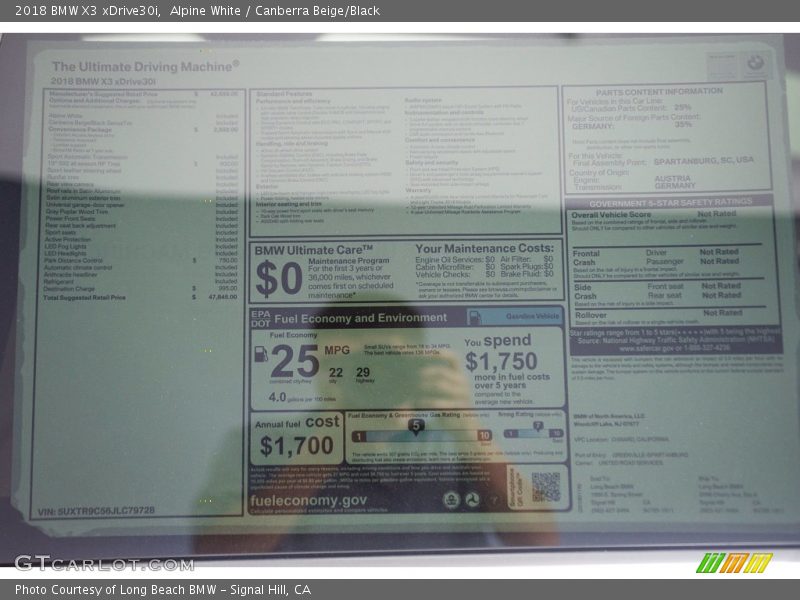Click the 'Power Front Seats' option
This screenshot has width=800, height=600.
[x=70, y=218]
